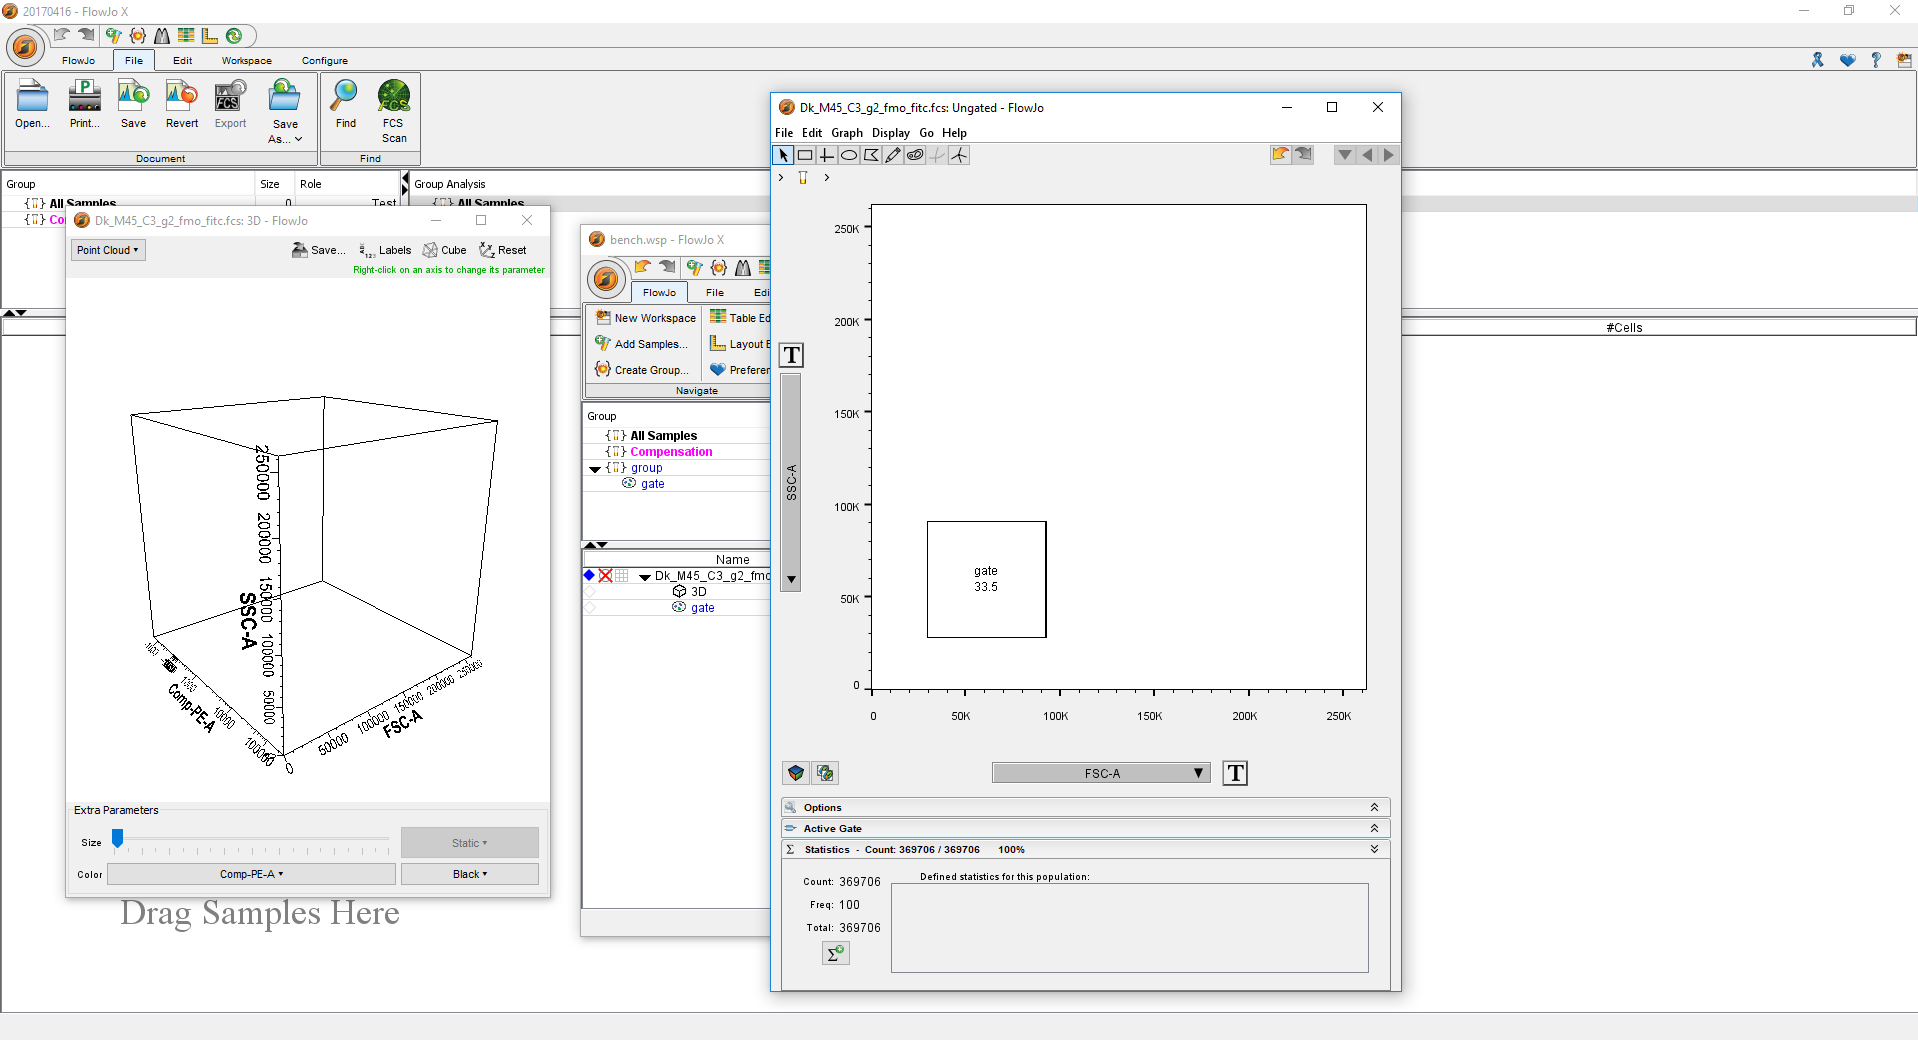This screenshot has width=1918, height=1040.
Task: Open the FSC-A X-axis parameter dropdown
Action: click(1101, 773)
